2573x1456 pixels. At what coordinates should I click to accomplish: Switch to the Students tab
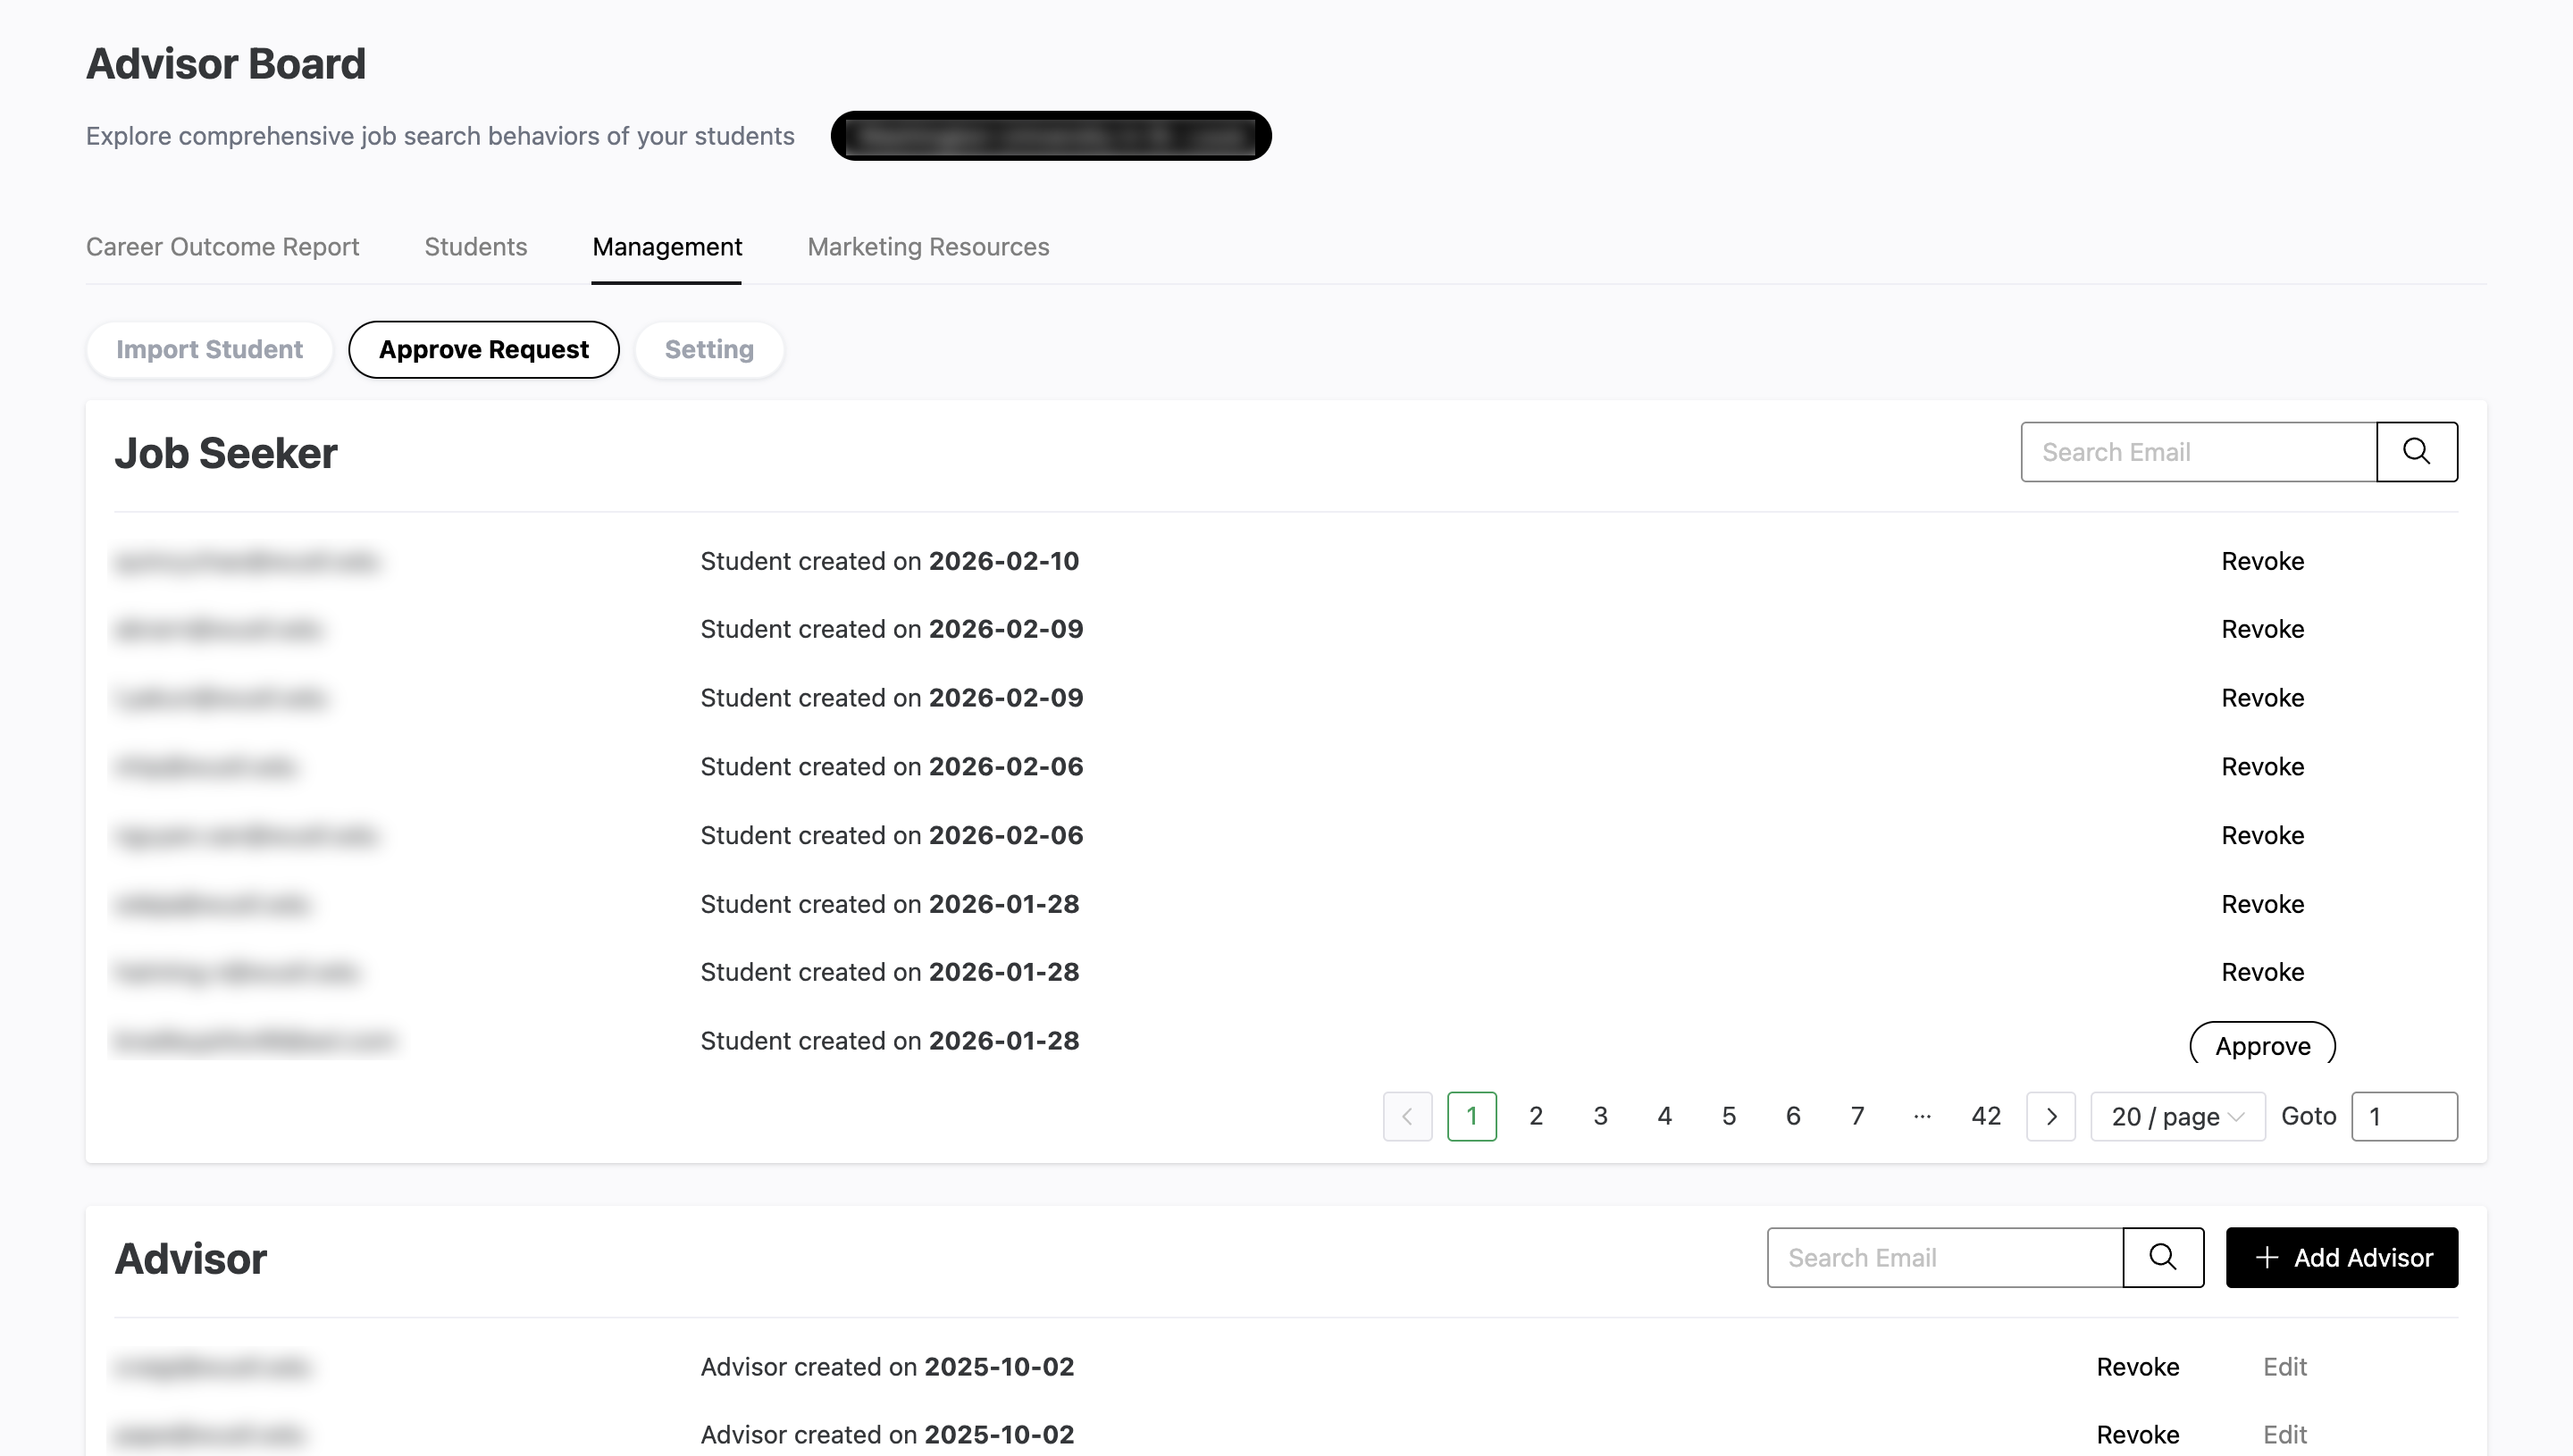[475, 247]
